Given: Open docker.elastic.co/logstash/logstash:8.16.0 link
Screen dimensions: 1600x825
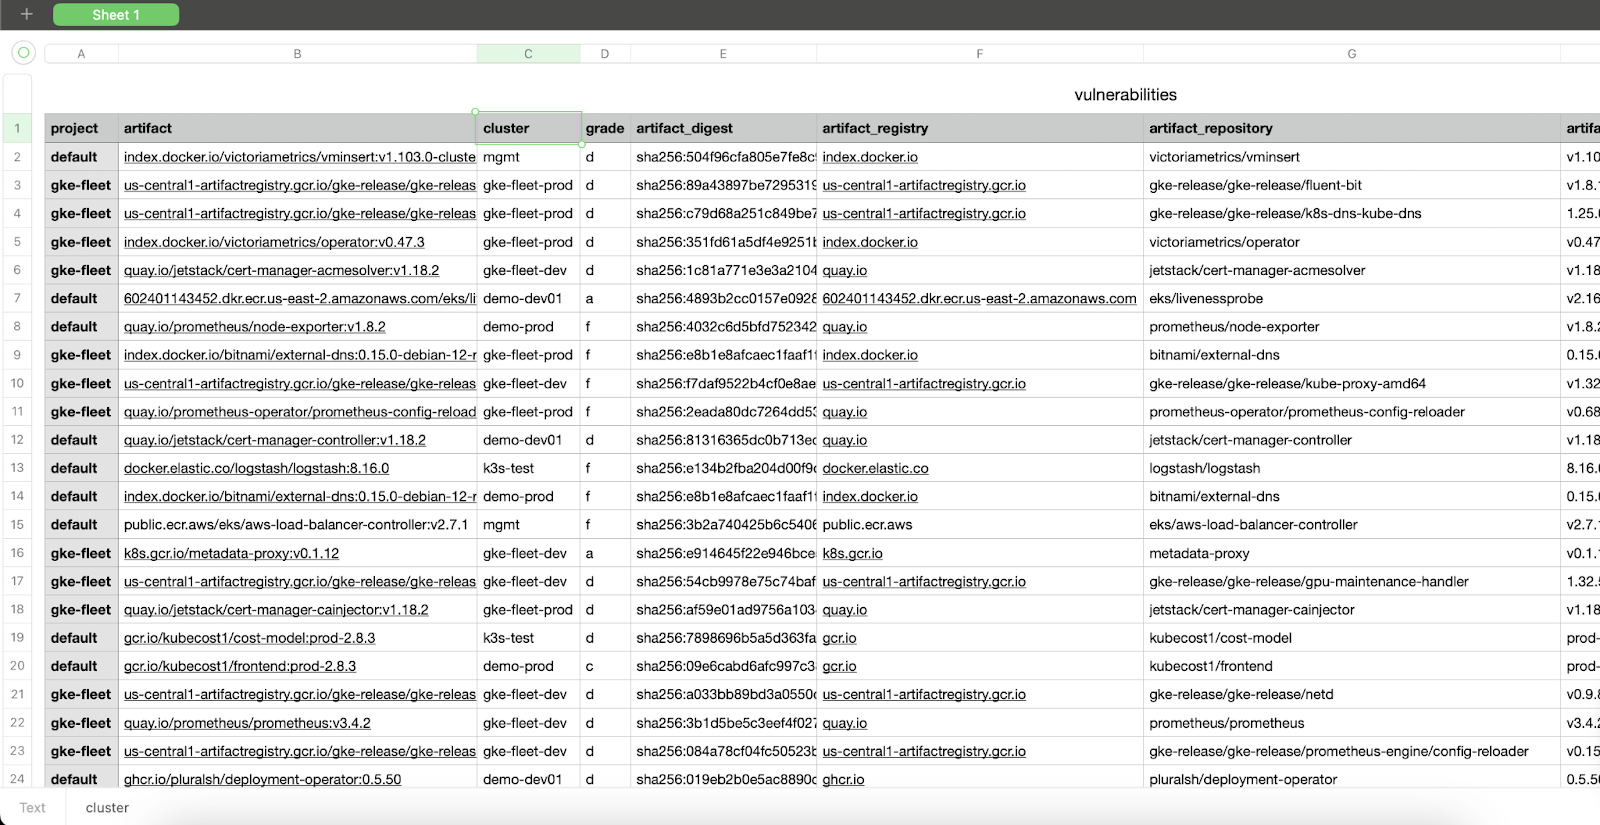Looking at the screenshot, I should [x=256, y=468].
